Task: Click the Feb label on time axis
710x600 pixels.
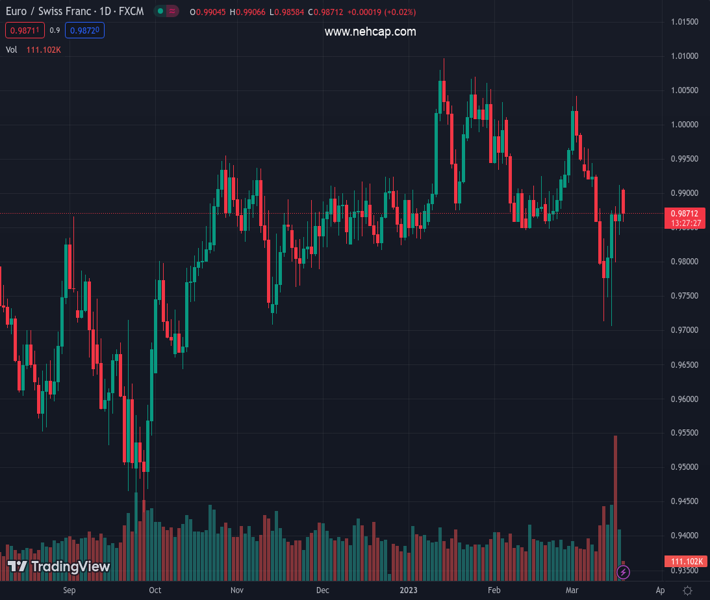Action: [x=493, y=591]
